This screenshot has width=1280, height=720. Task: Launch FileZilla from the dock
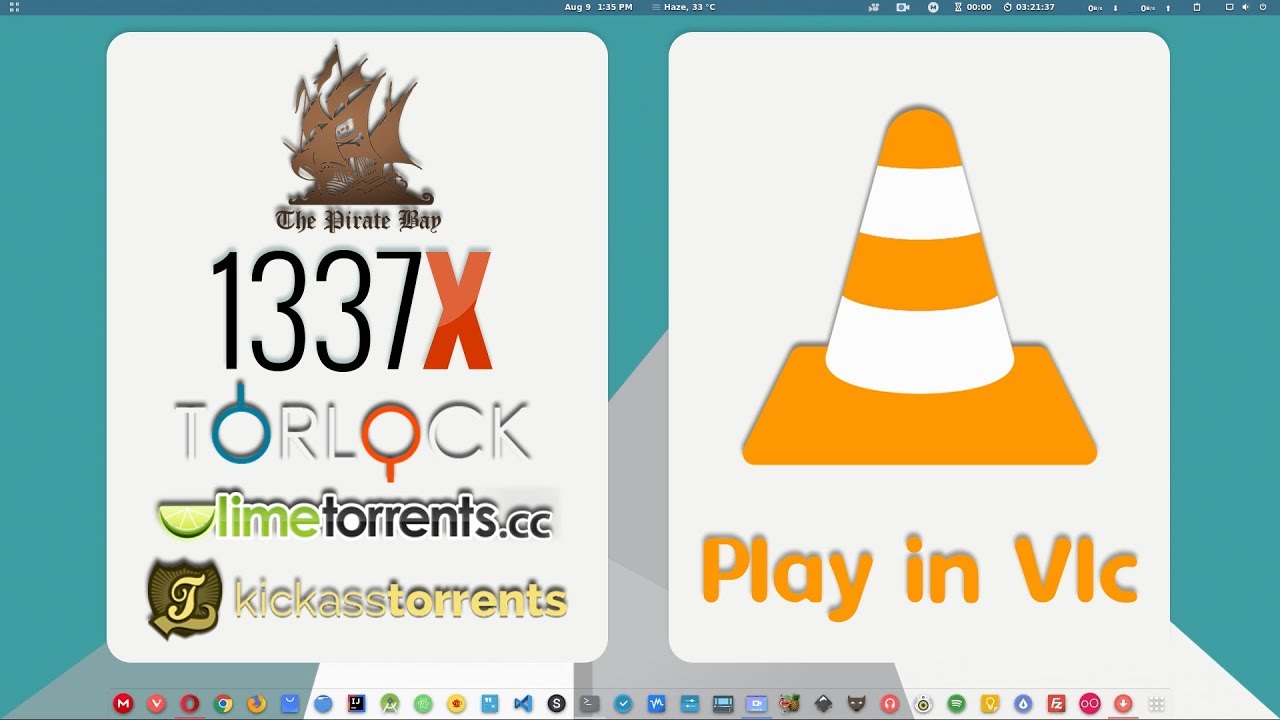click(x=1058, y=703)
